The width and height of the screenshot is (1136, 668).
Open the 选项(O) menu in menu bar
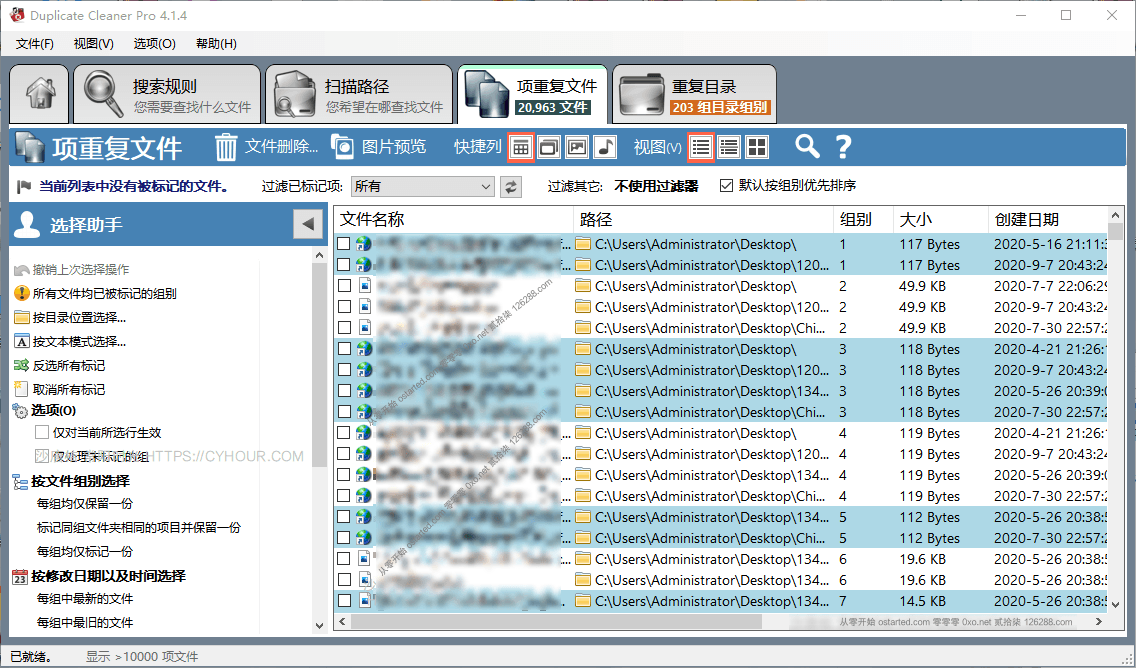154,43
